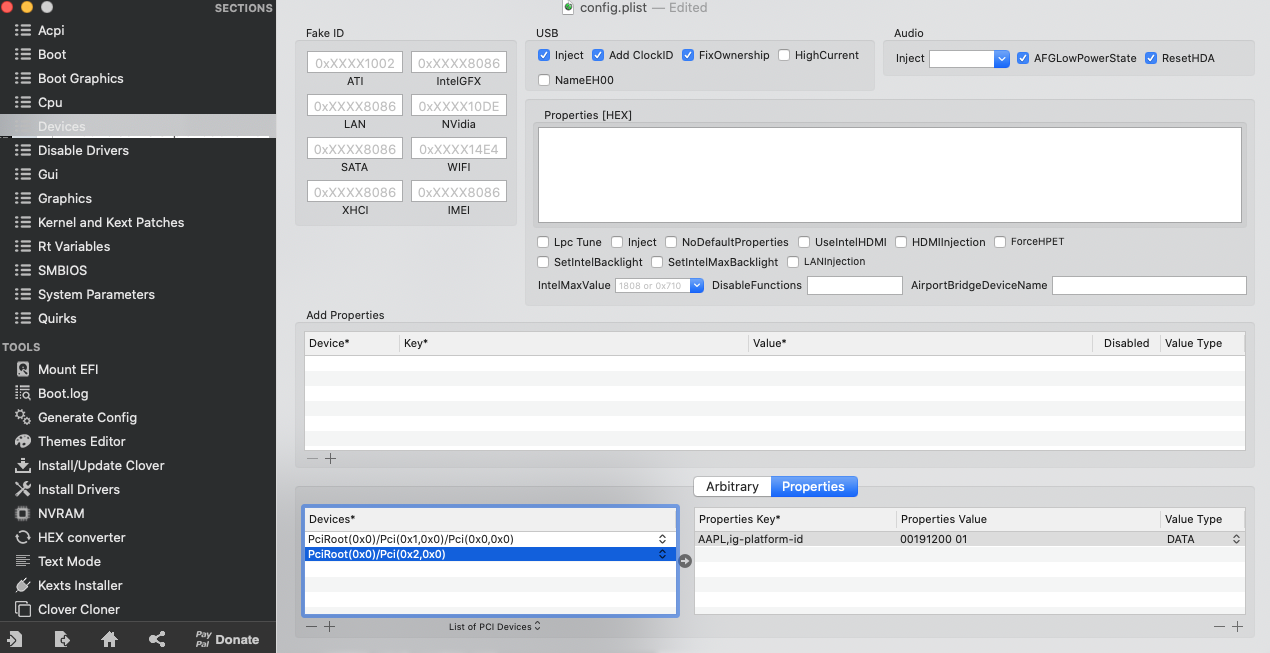The width and height of the screenshot is (1270, 653).
Task: Add a new property key row
Action: point(1237,626)
